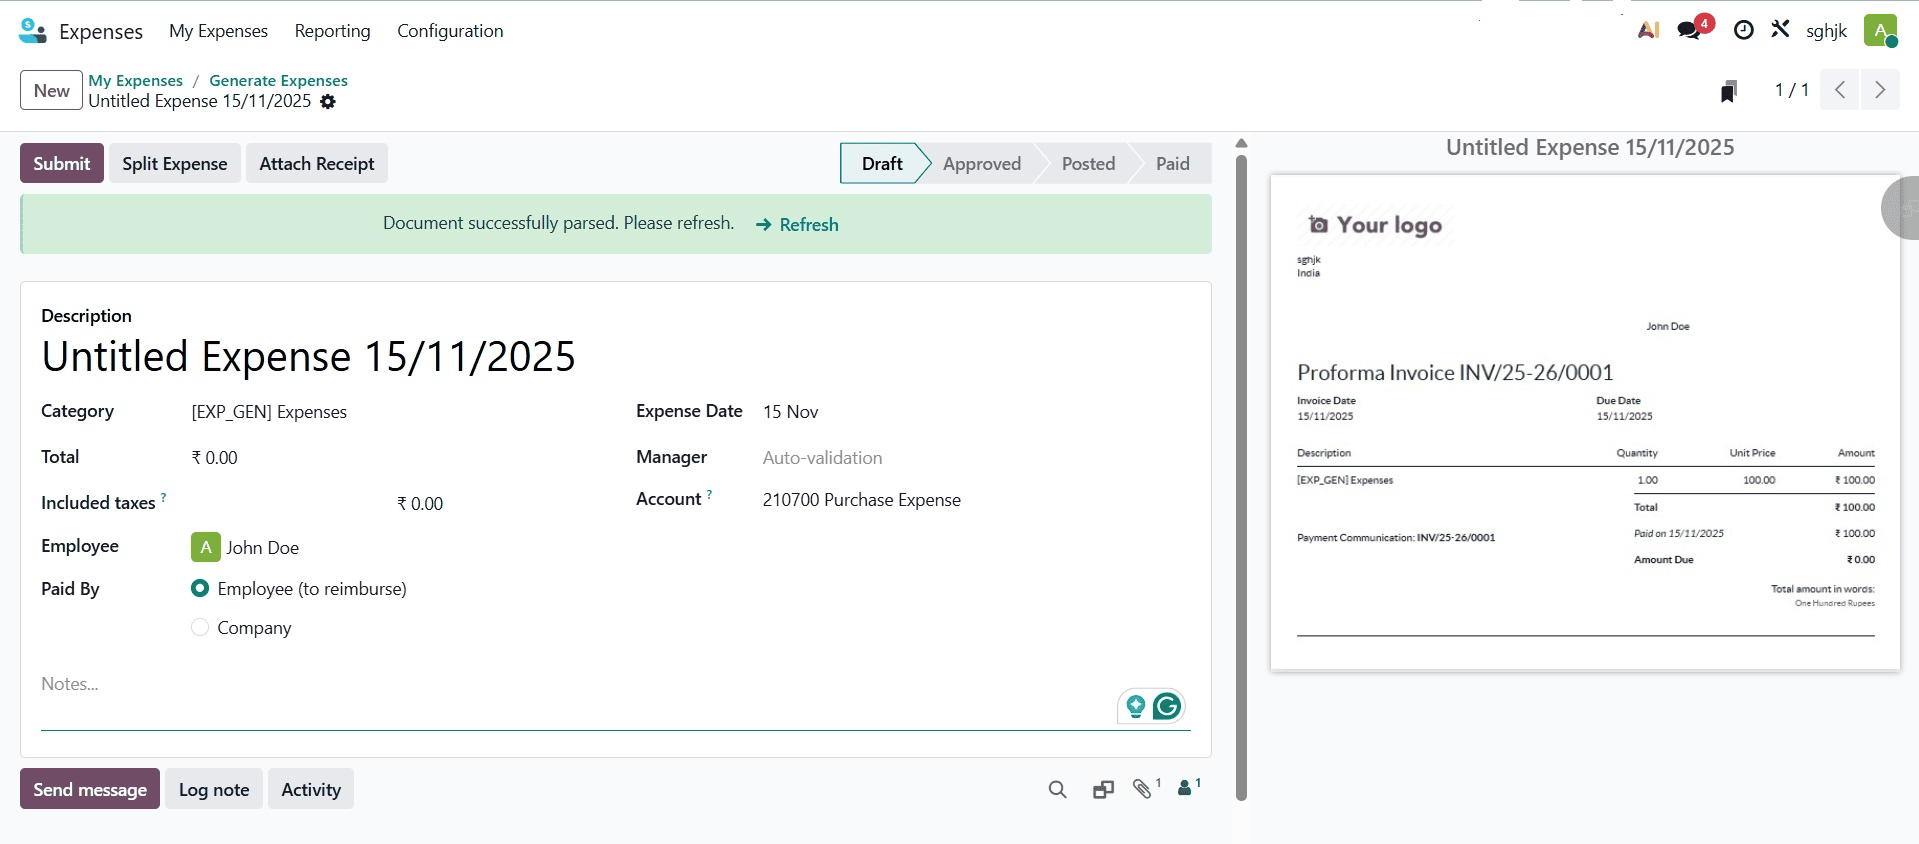Click the sghjk company name in top bar
Image resolution: width=1919 pixels, height=844 pixels.
pyautogui.click(x=1826, y=31)
